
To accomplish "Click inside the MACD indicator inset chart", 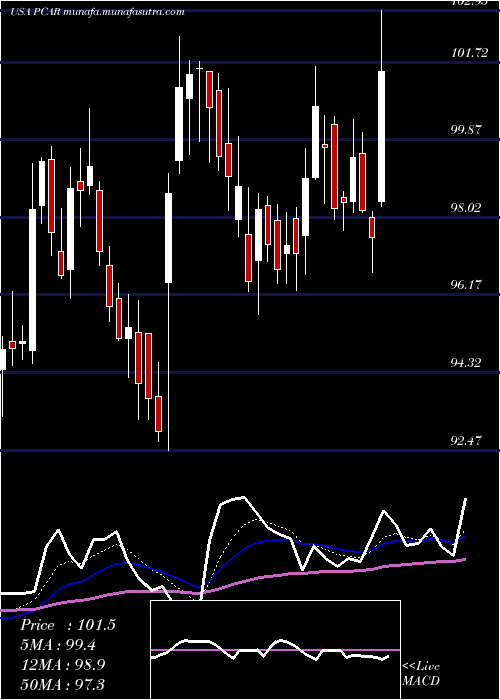I will pyautogui.click(x=275, y=650).
